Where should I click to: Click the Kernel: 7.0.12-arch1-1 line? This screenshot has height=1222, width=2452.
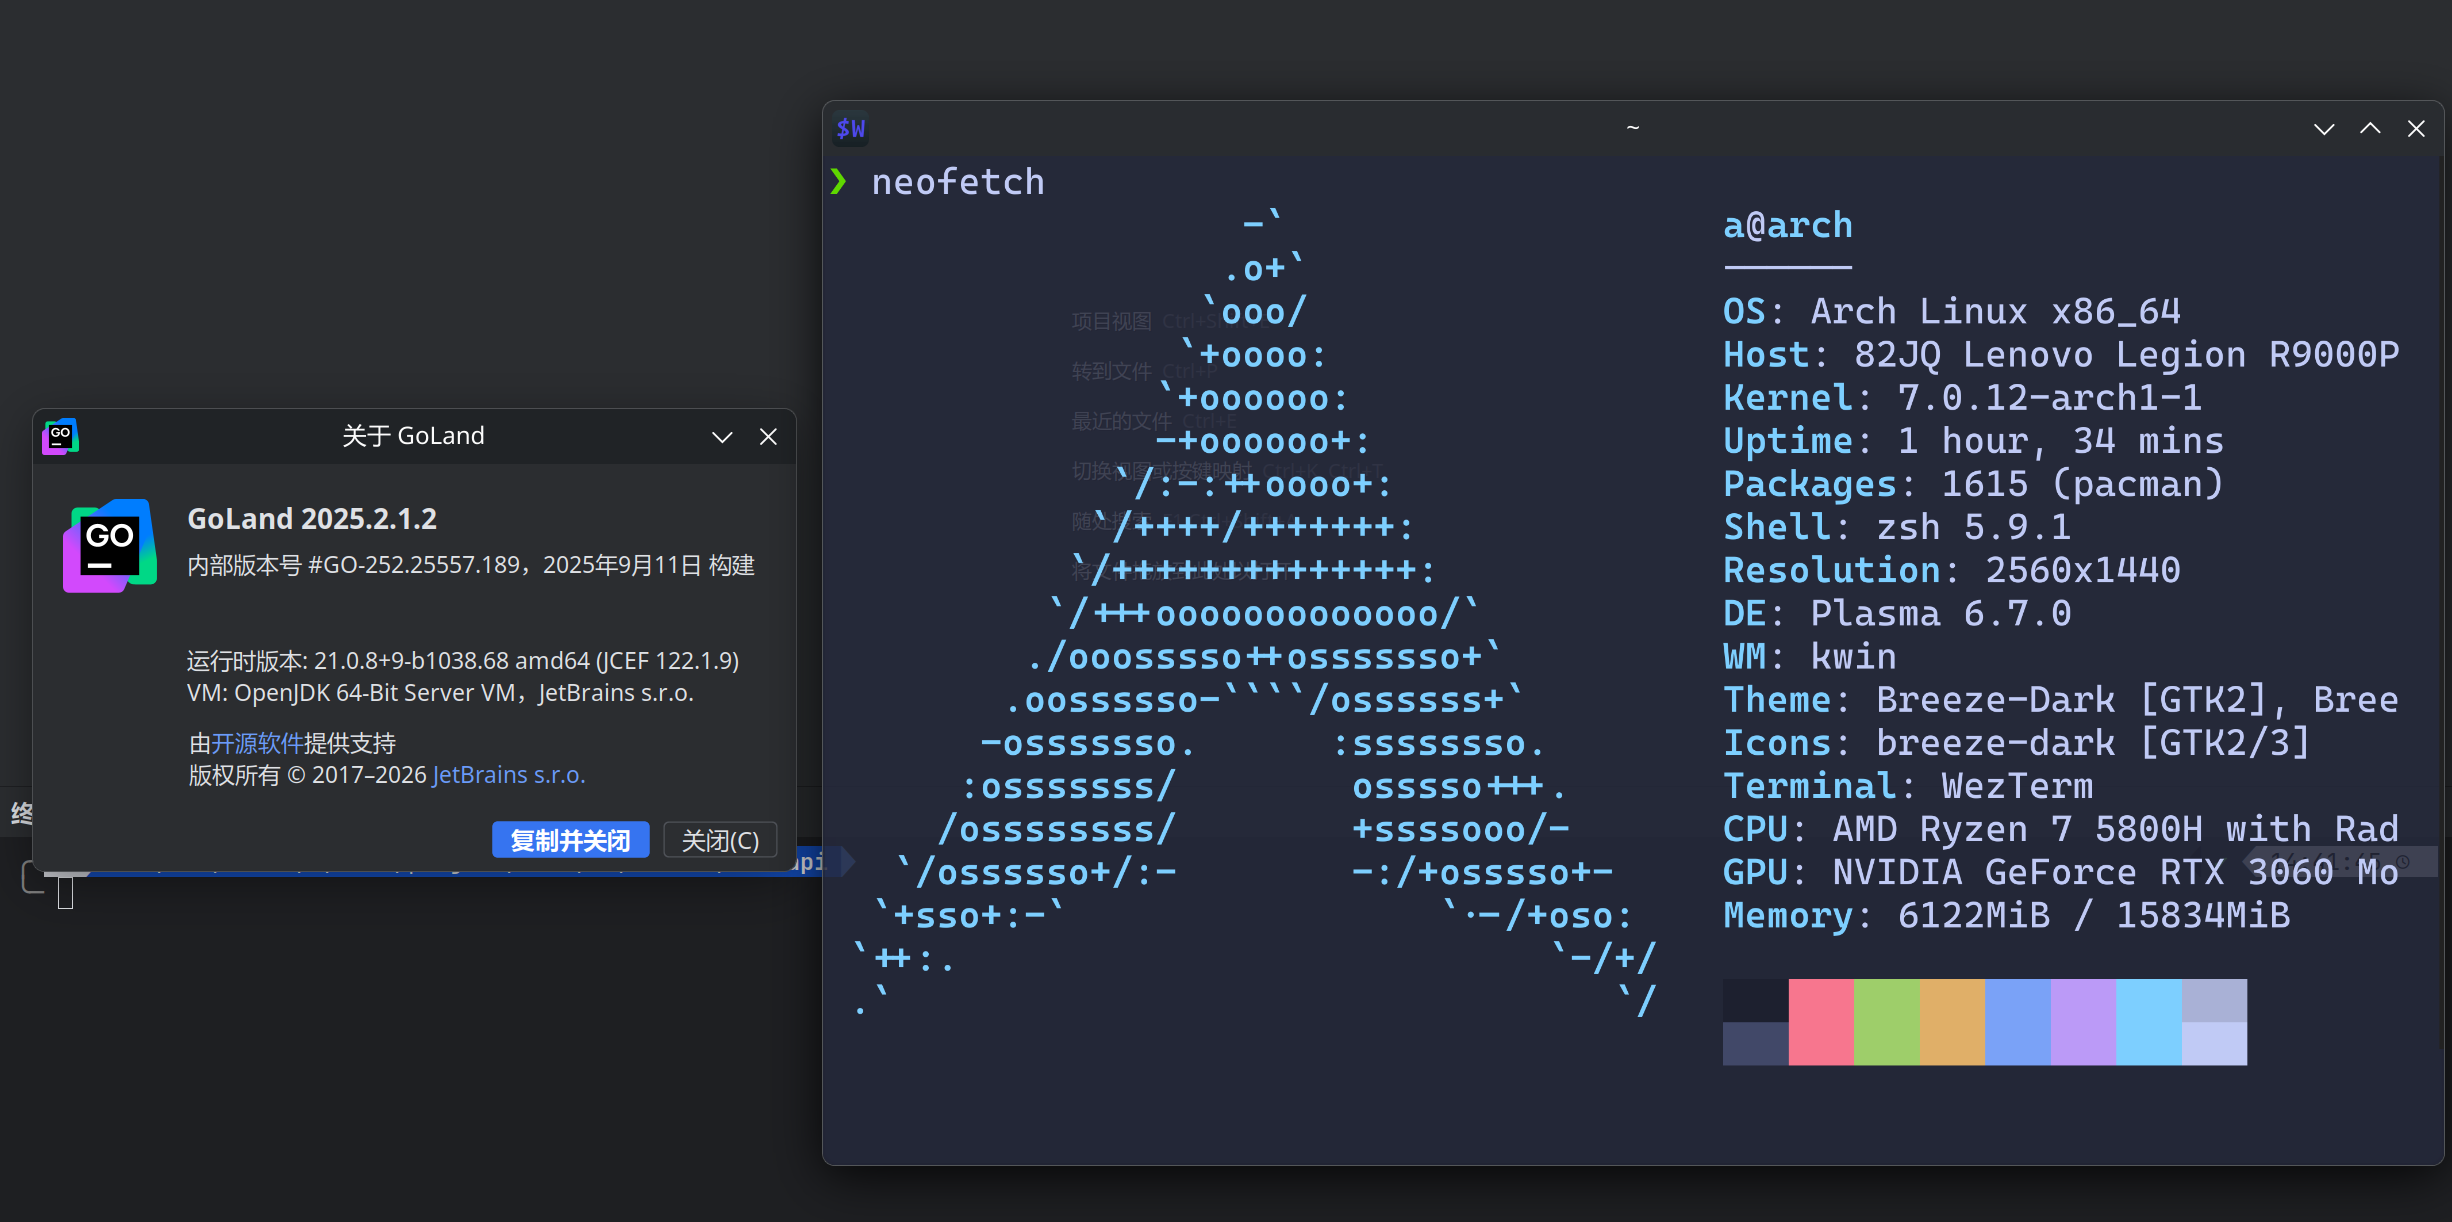(x=1963, y=398)
